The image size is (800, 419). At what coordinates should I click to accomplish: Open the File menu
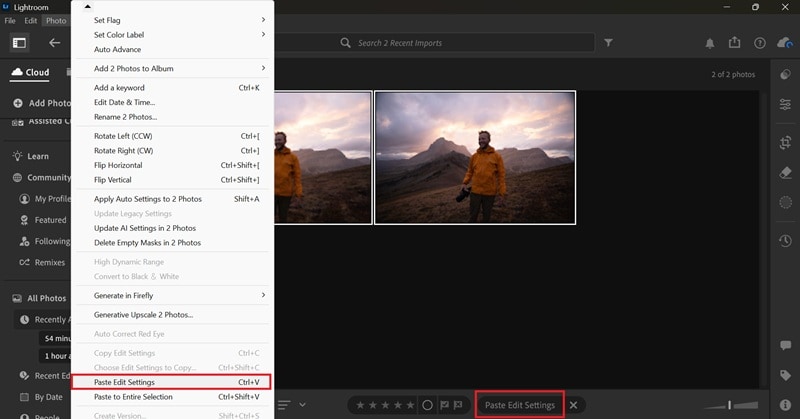(x=10, y=20)
